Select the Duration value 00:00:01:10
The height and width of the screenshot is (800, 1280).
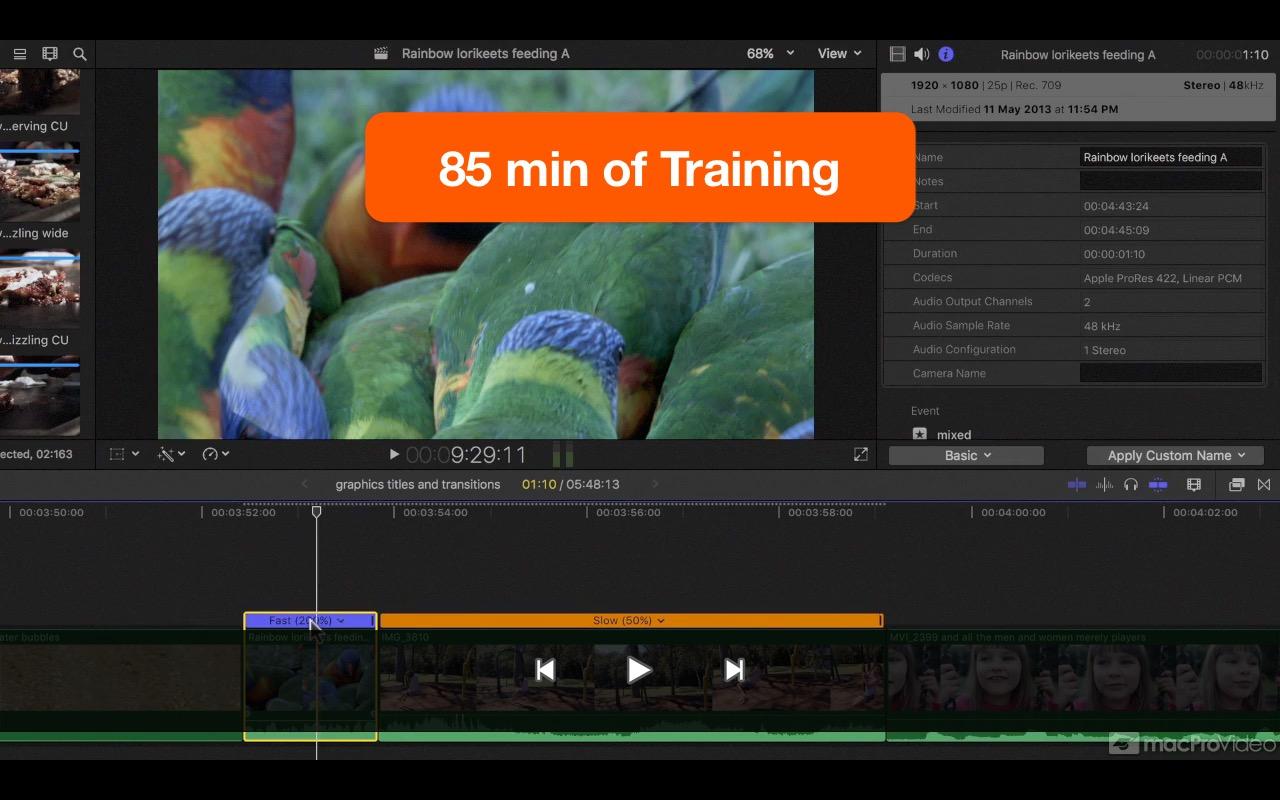click(x=1114, y=254)
